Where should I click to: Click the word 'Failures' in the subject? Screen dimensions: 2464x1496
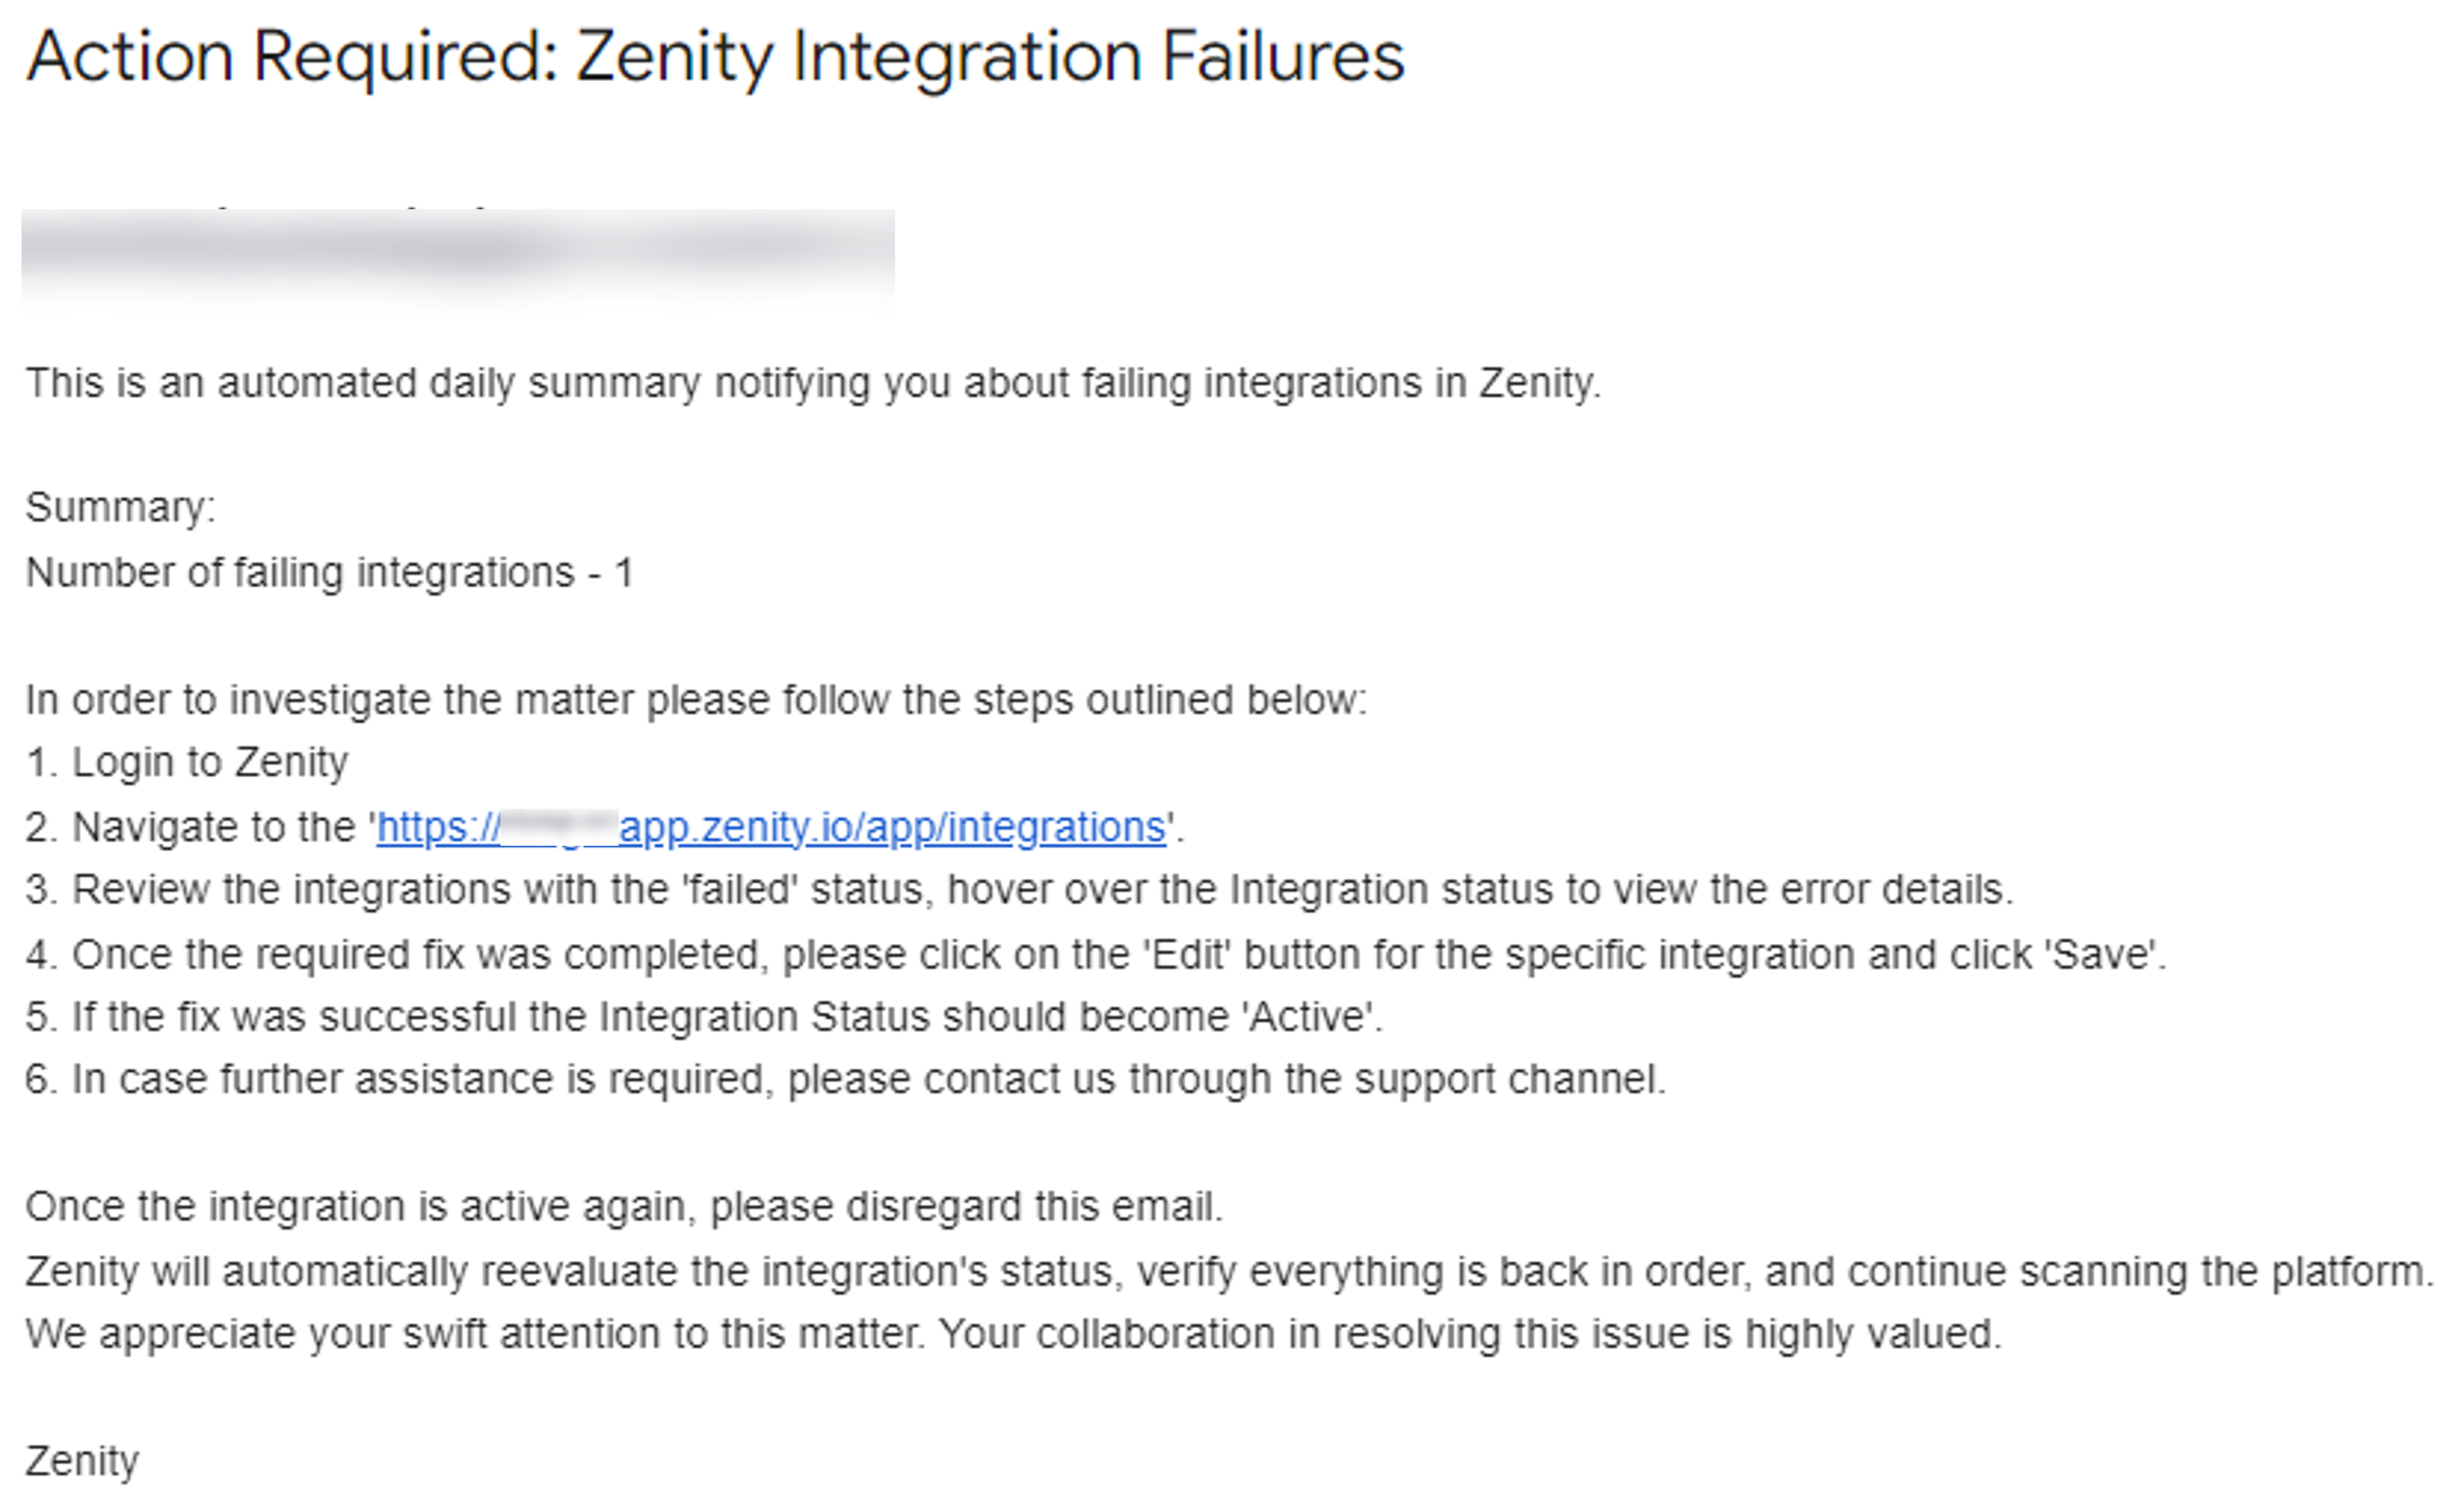1282,56
